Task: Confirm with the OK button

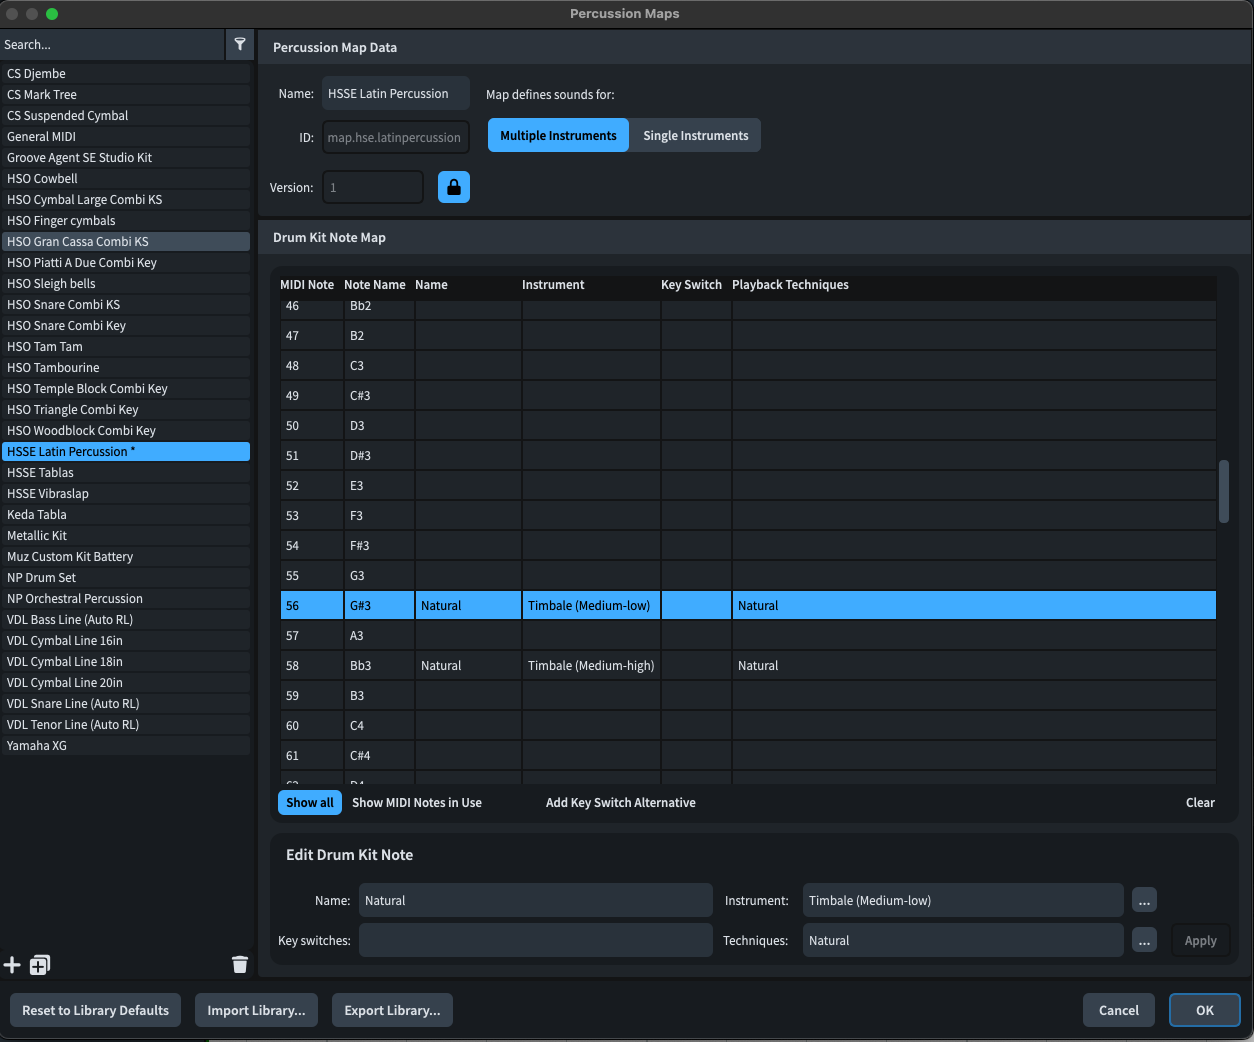Action: point(1205,1010)
